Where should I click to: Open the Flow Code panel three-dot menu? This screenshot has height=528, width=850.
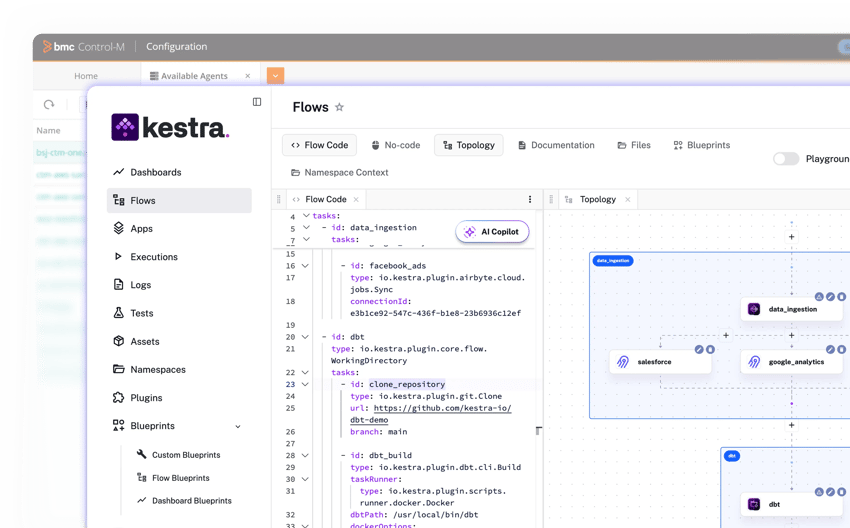tap(530, 199)
